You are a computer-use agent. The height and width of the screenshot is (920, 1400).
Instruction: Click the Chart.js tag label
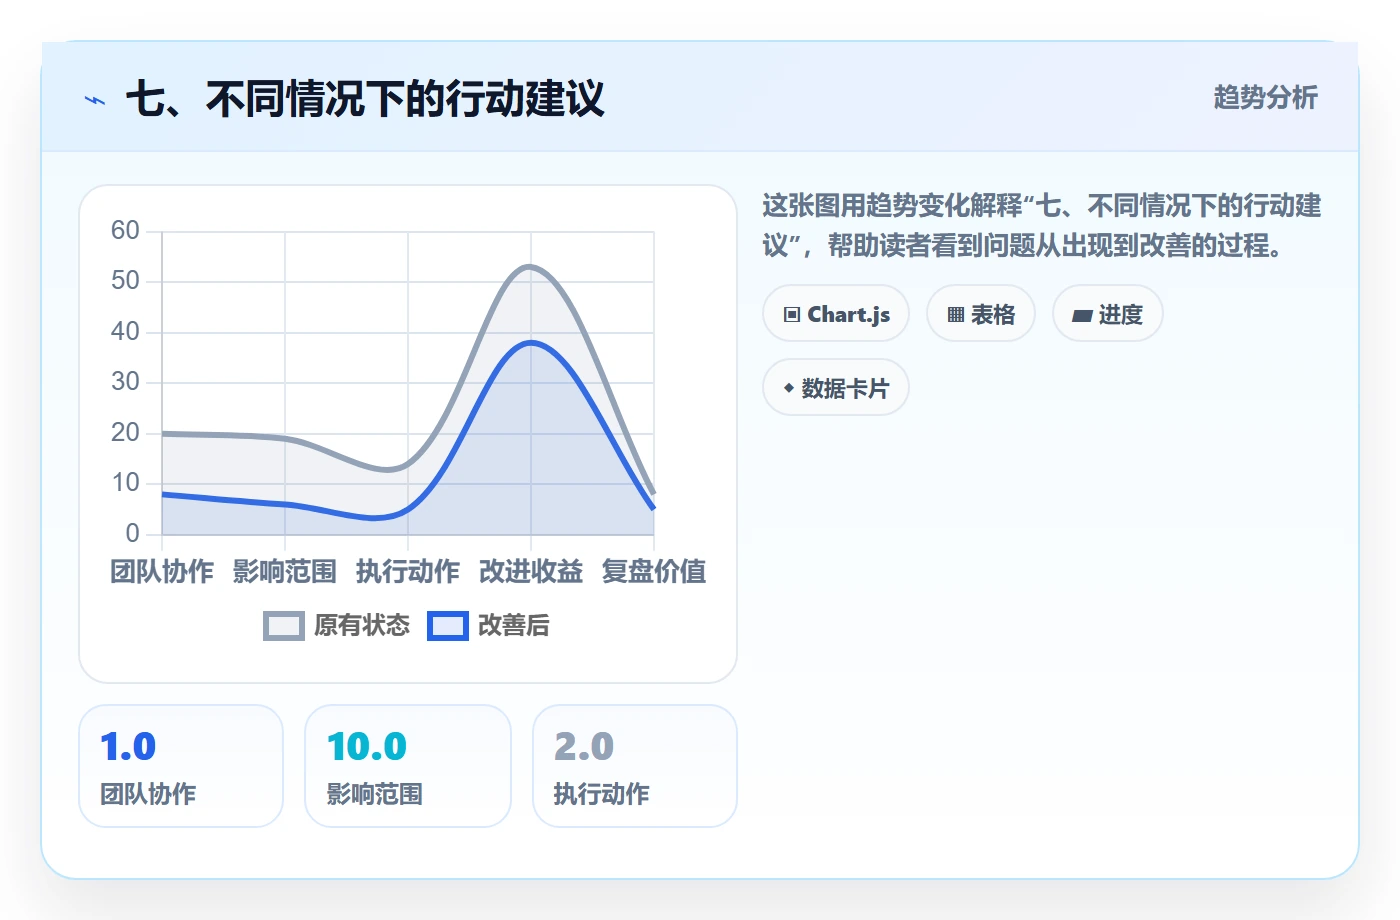pyautogui.click(x=849, y=314)
